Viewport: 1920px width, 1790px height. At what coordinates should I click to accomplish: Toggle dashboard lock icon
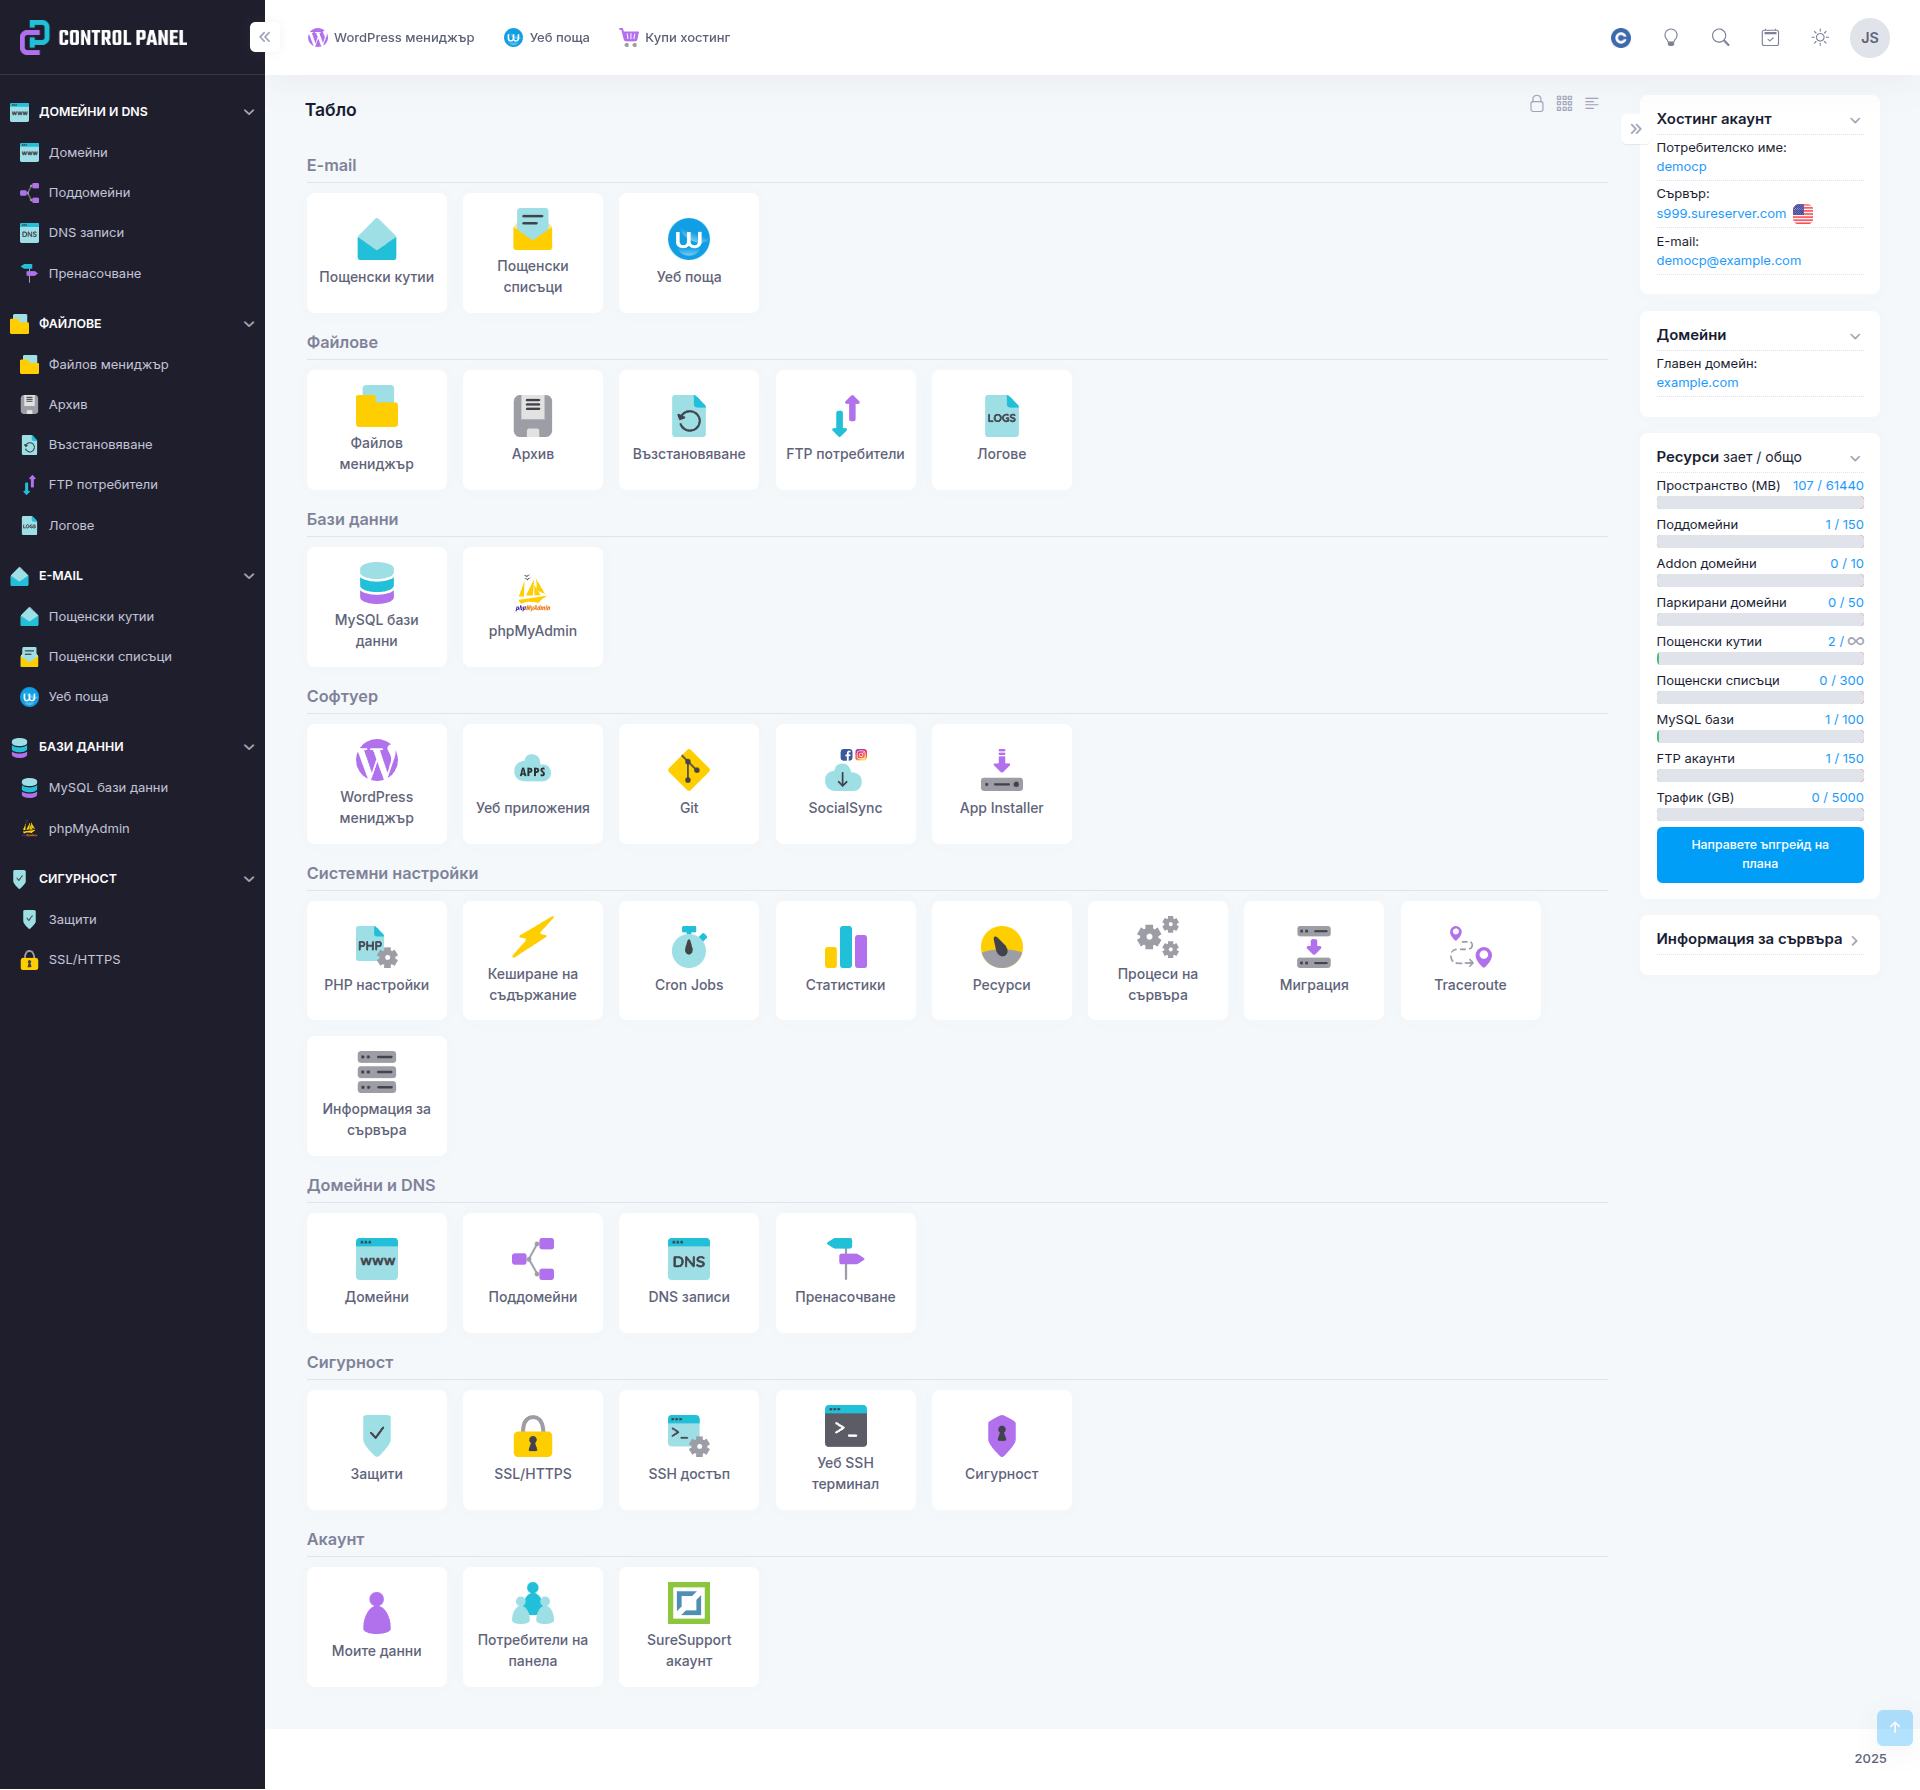coord(1536,103)
